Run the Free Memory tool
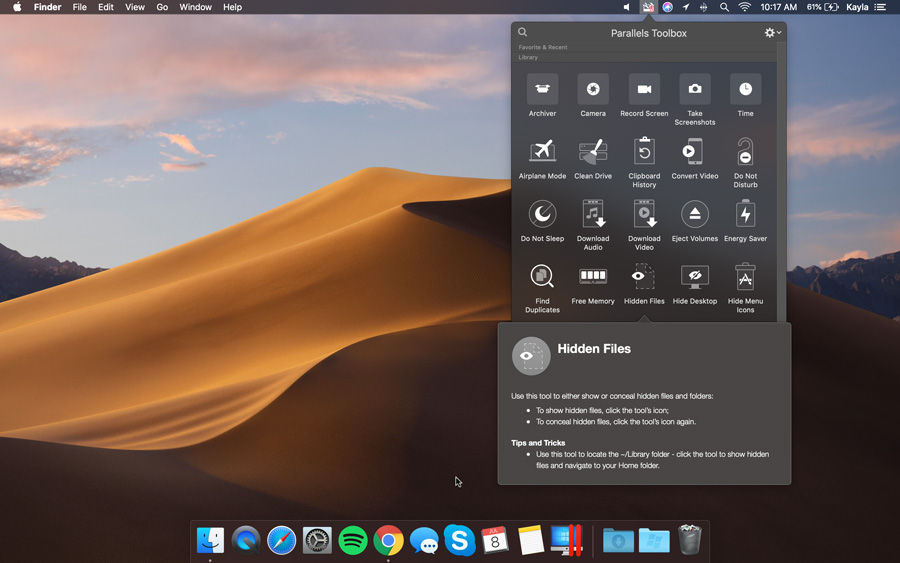This screenshot has width=900, height=563. click(x=593, y=284)
